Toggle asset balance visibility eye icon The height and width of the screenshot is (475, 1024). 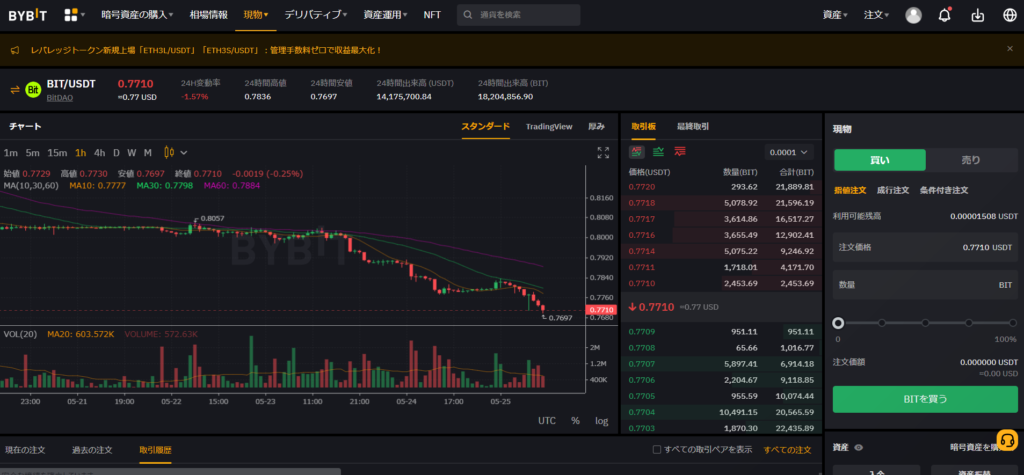click(859, 448)
